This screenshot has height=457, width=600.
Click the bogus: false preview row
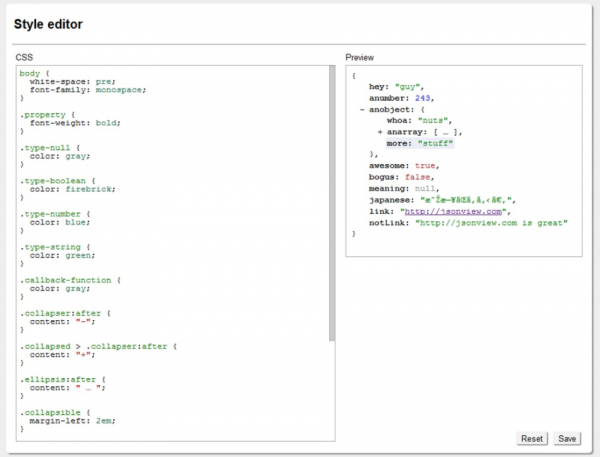coord(401,177)
